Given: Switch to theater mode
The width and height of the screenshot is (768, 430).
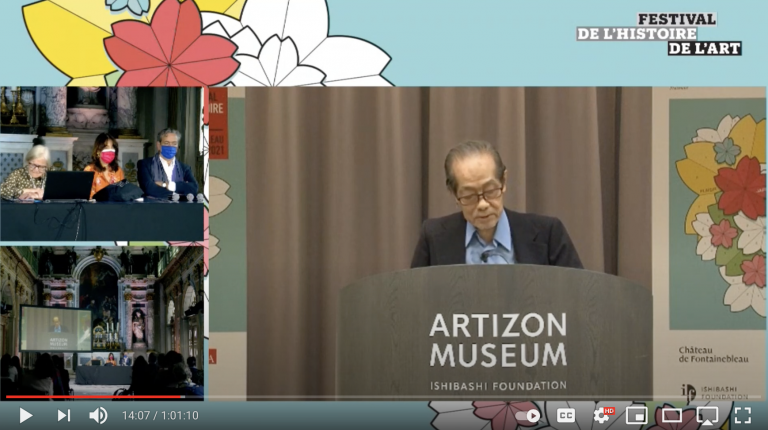Looking at the screenshot, I should click(672, 416).
